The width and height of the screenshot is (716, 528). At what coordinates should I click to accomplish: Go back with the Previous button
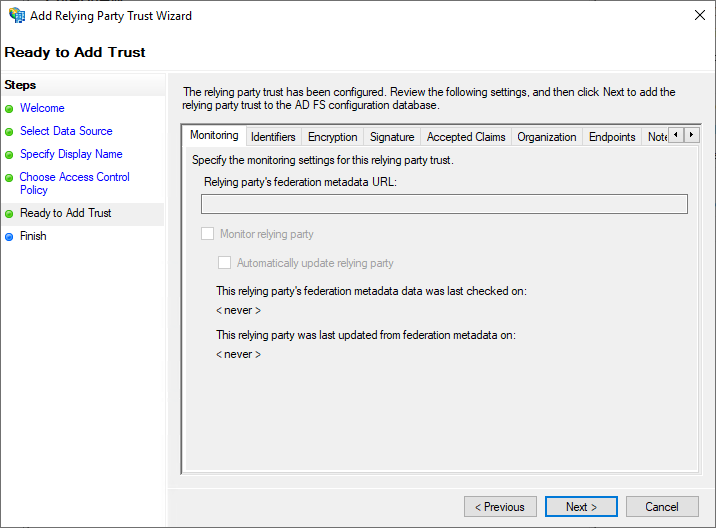500,507
